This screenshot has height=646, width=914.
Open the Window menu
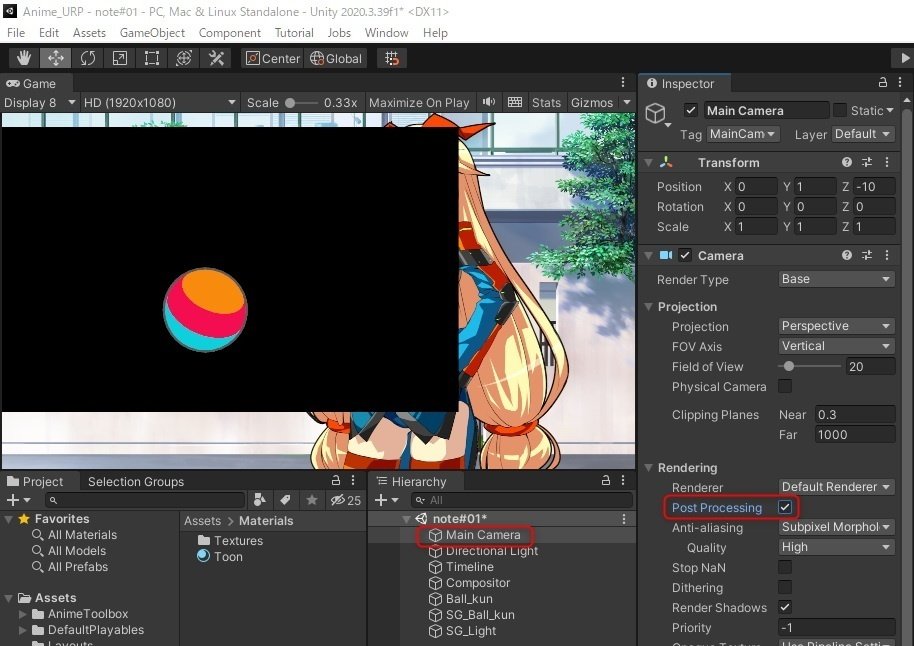[x=386, y=33]
